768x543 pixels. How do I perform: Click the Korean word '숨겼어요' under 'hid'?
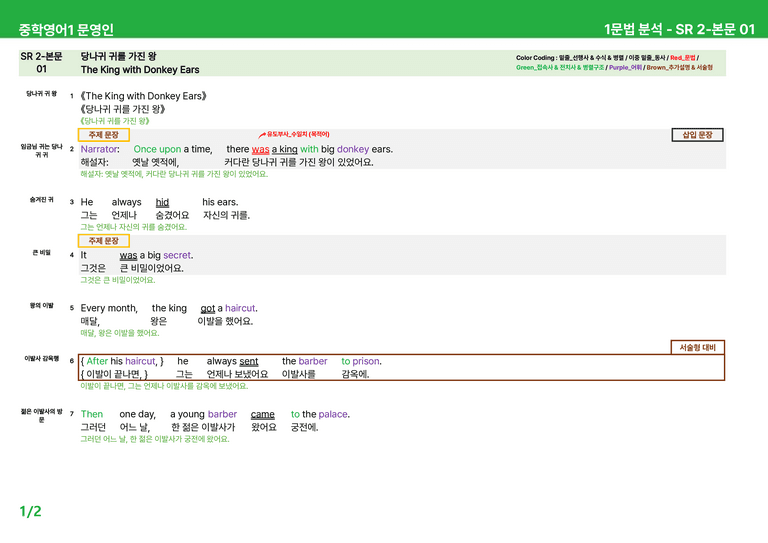click(172, 215)
